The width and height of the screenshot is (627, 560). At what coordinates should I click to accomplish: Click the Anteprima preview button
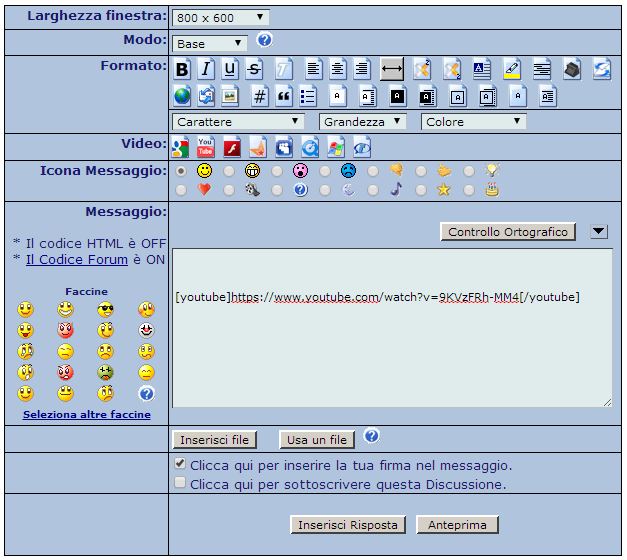[x=457, y=525]
